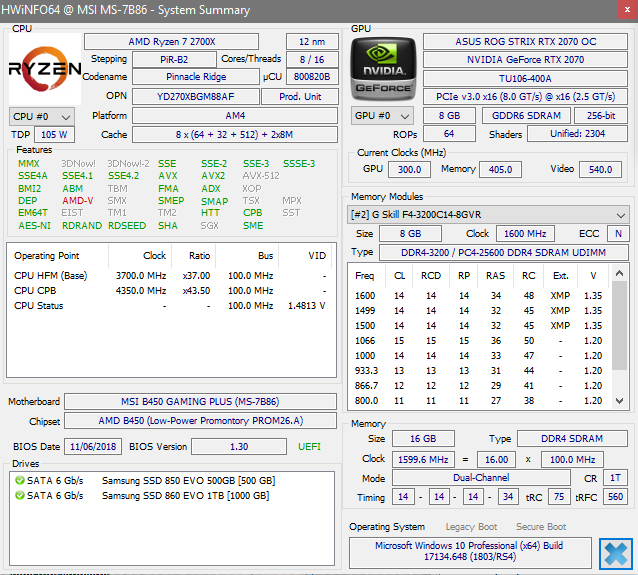Click the memory size 16 GB field

tap(423, 439)
